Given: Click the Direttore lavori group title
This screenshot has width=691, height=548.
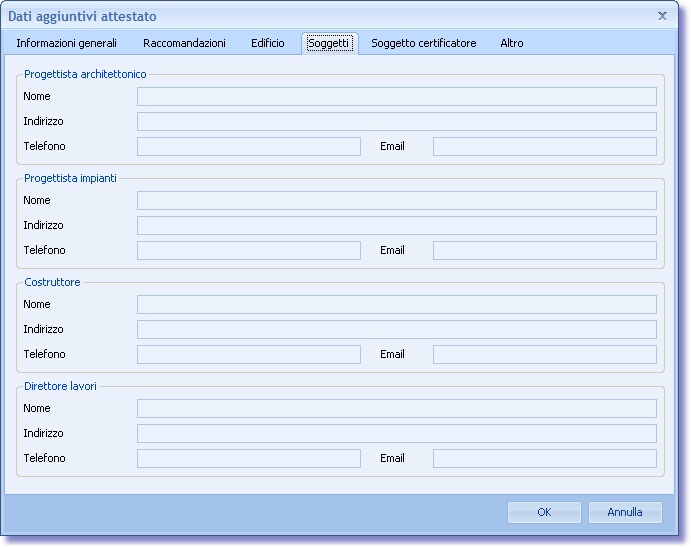Looking at the screenshot, I should coord(60,386).
